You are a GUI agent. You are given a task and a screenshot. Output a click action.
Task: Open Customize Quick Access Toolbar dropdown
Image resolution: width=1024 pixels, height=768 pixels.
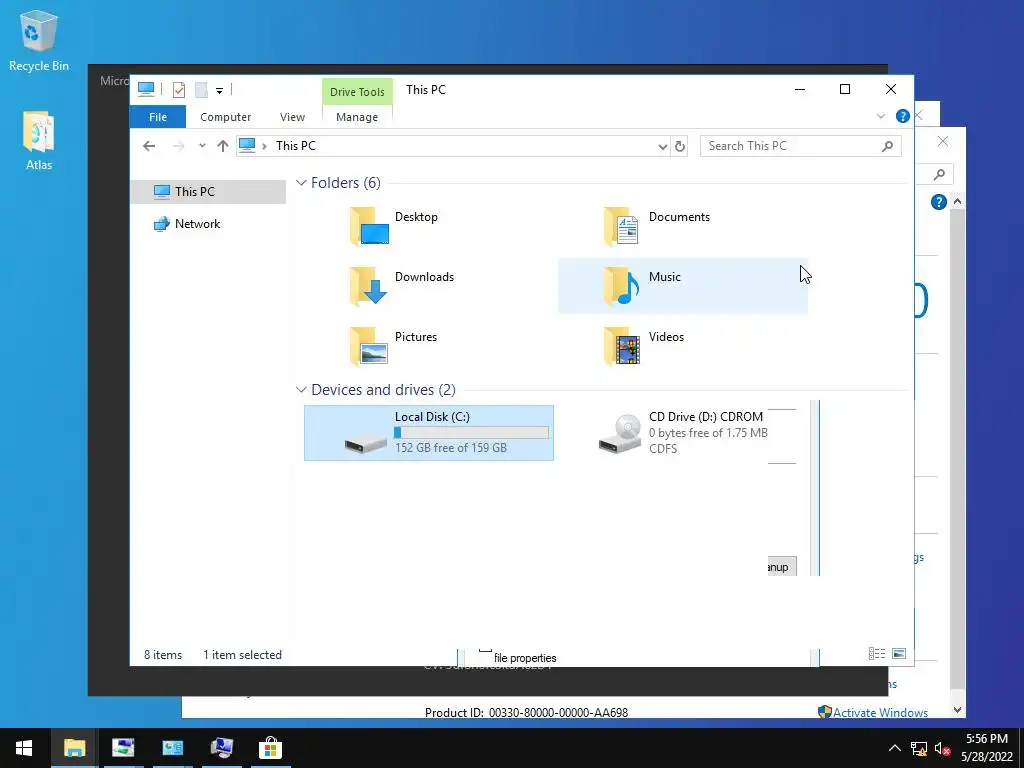coord(219,90)
